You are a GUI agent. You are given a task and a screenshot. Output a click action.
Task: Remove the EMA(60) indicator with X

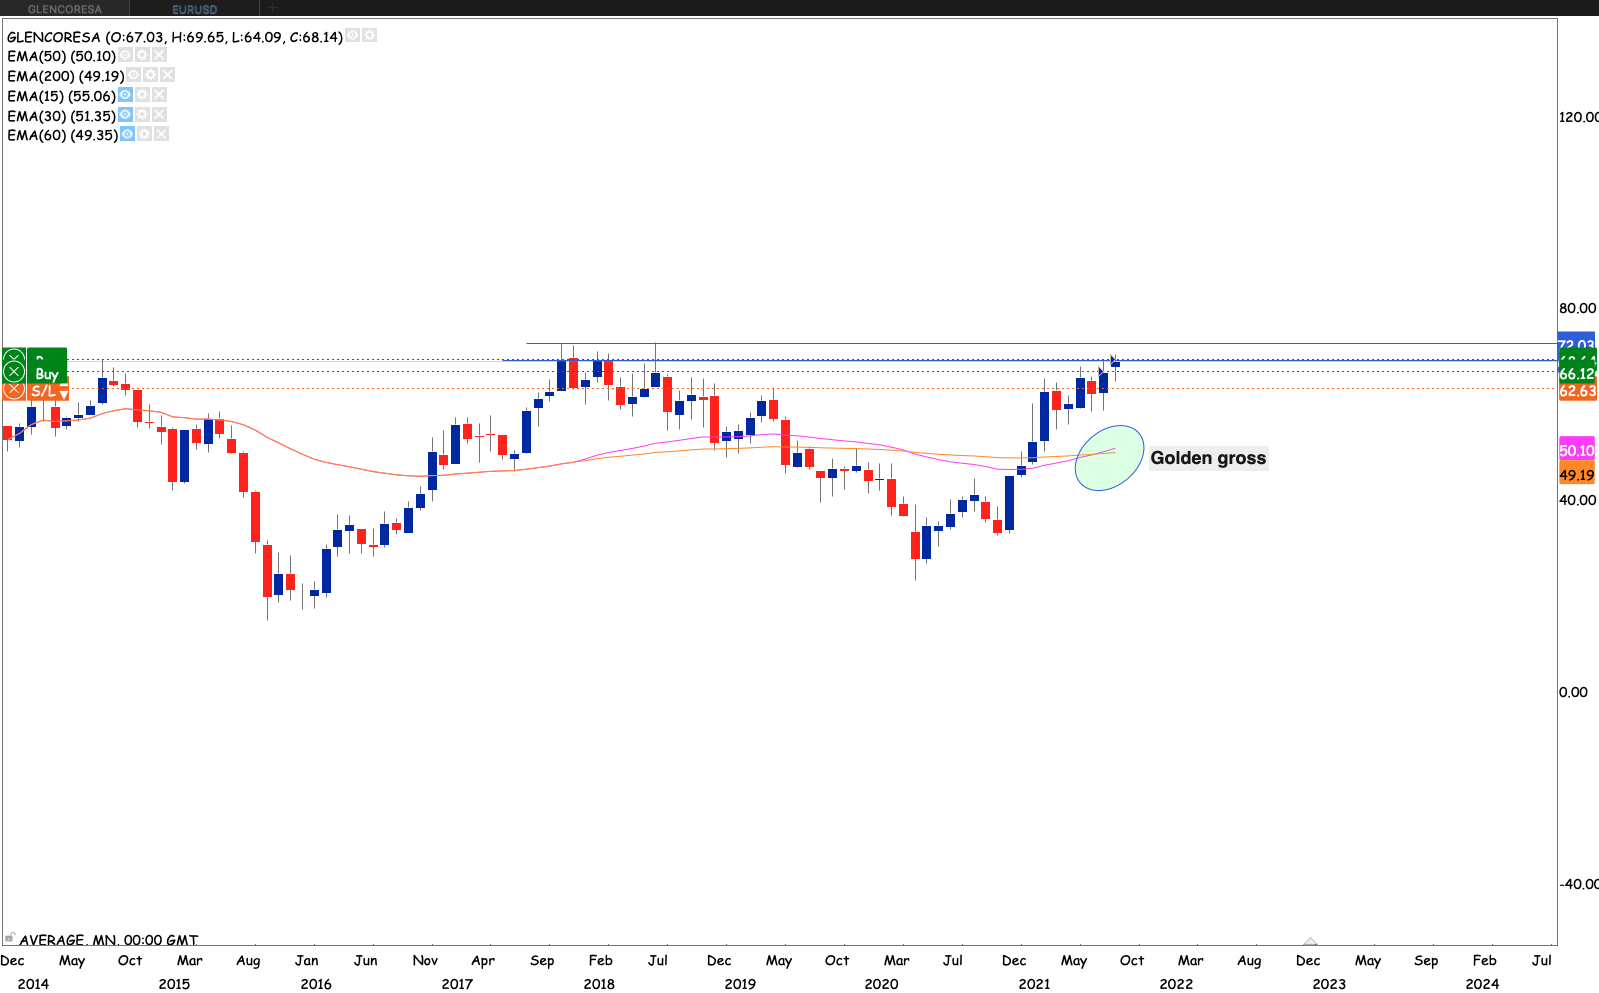coord(161,134)
